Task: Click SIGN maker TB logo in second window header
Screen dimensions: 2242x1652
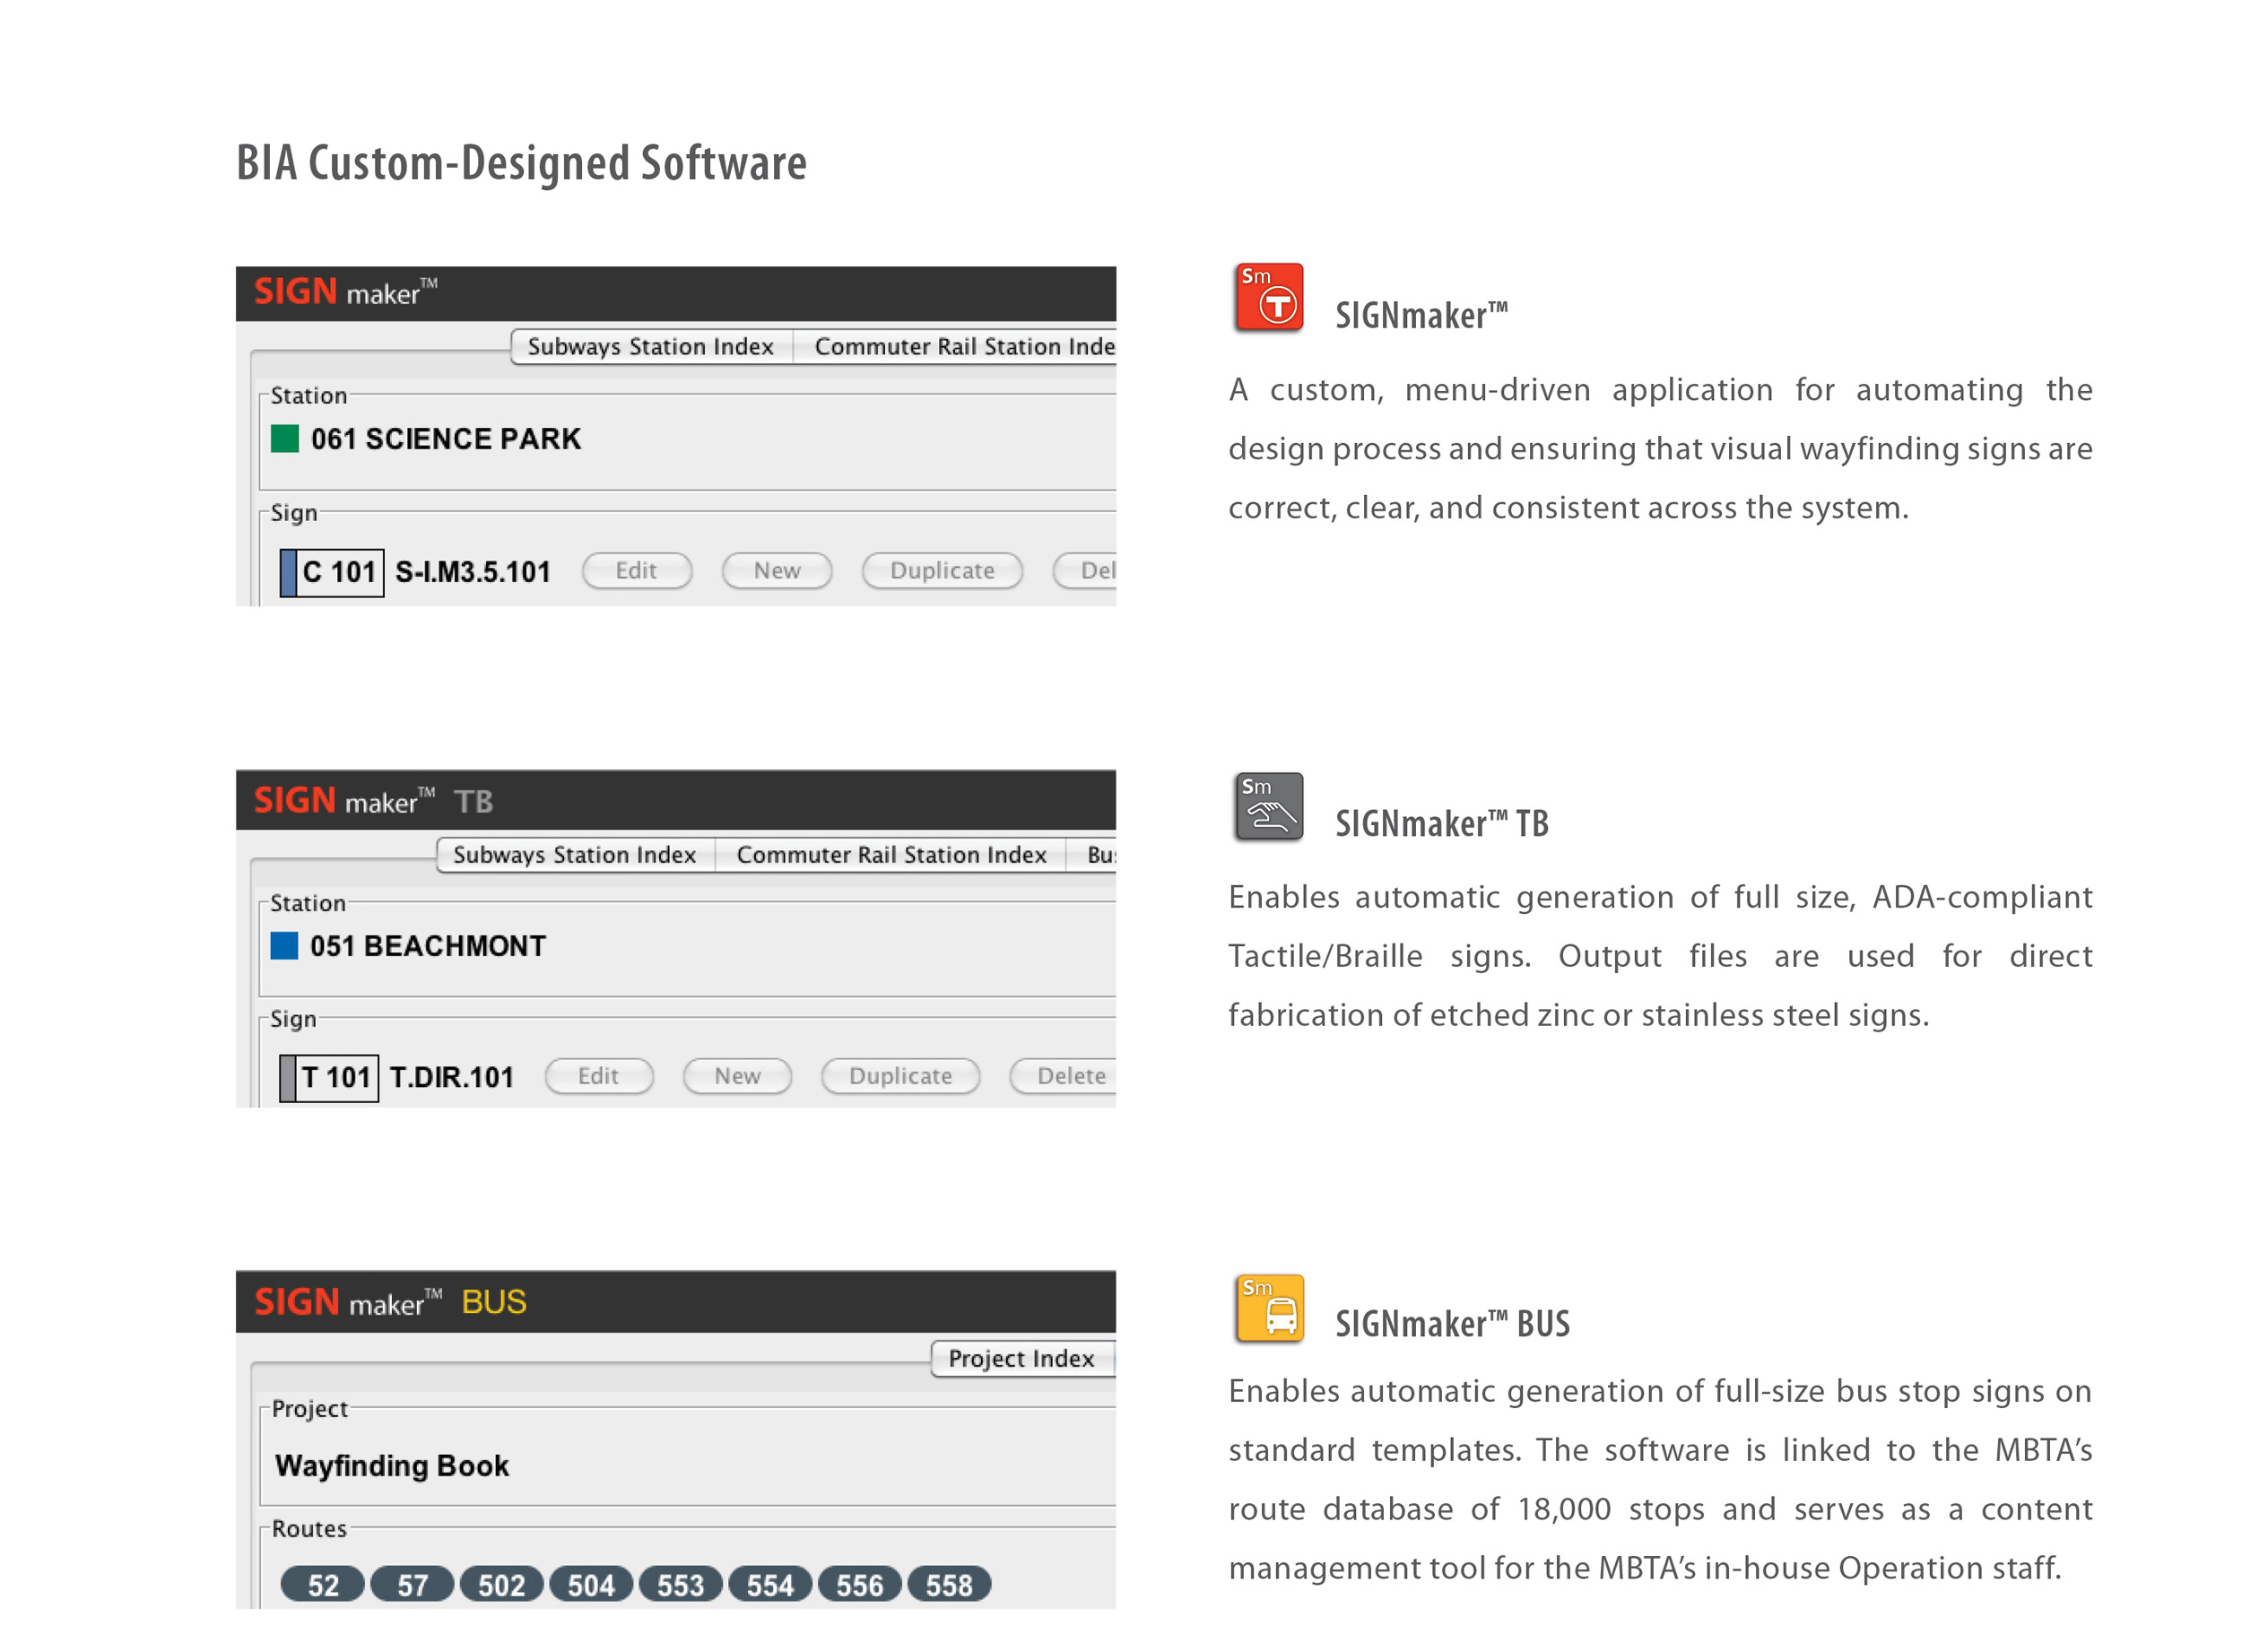Action: [373, 800]
